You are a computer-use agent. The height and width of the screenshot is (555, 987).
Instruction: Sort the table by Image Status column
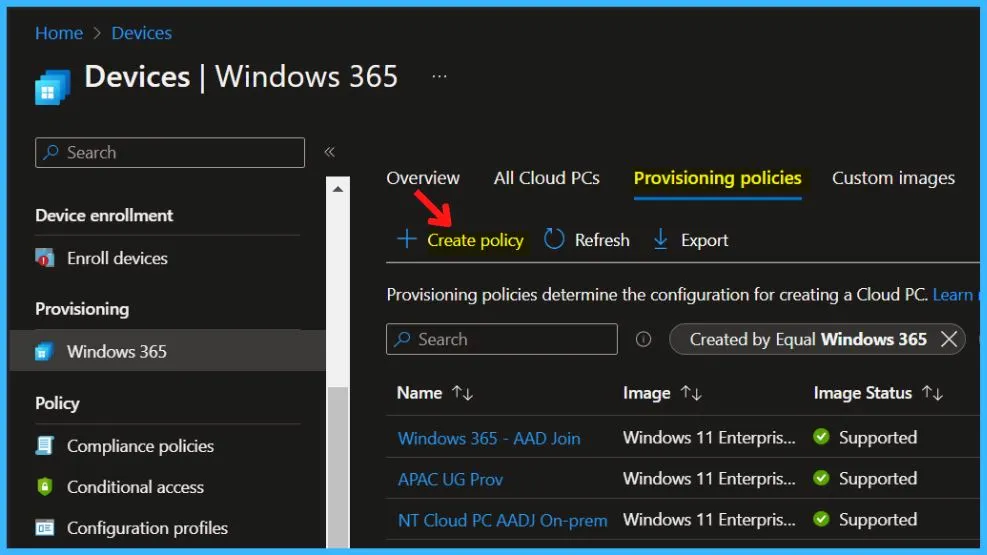pyautogui.click(x=878, y=393)
